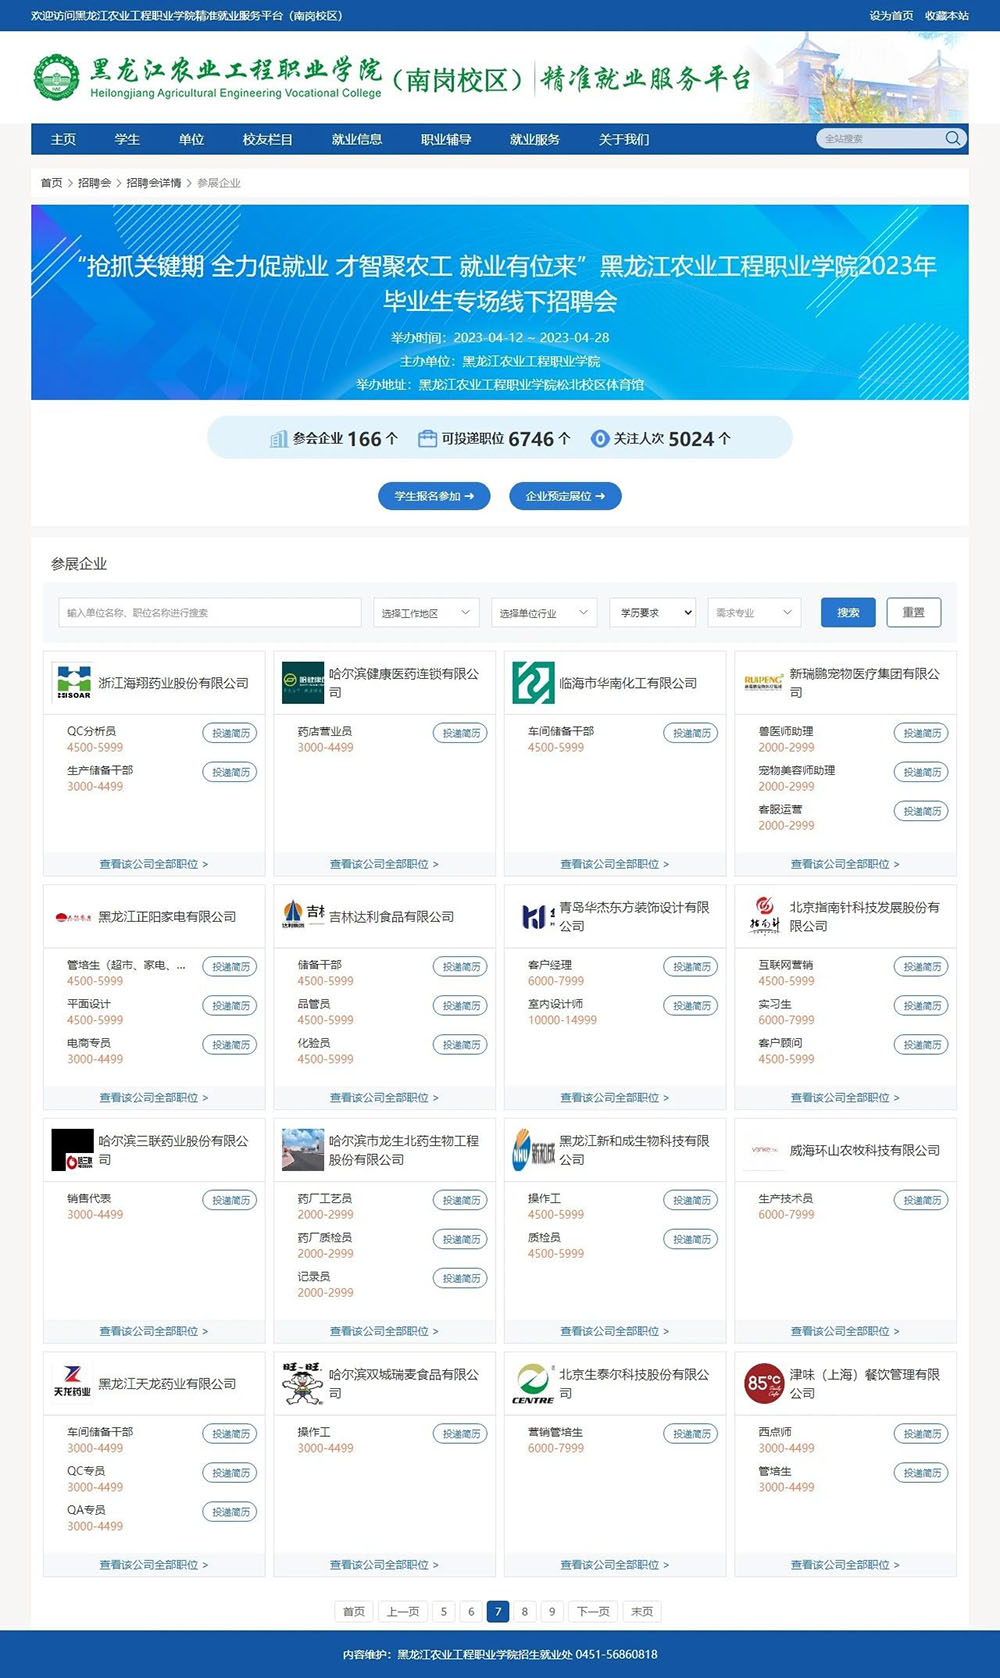The width and height of the screenshot is (1000, 1678).
Task: Focus the 全站搜索 search field
Action: click(880, 139)
